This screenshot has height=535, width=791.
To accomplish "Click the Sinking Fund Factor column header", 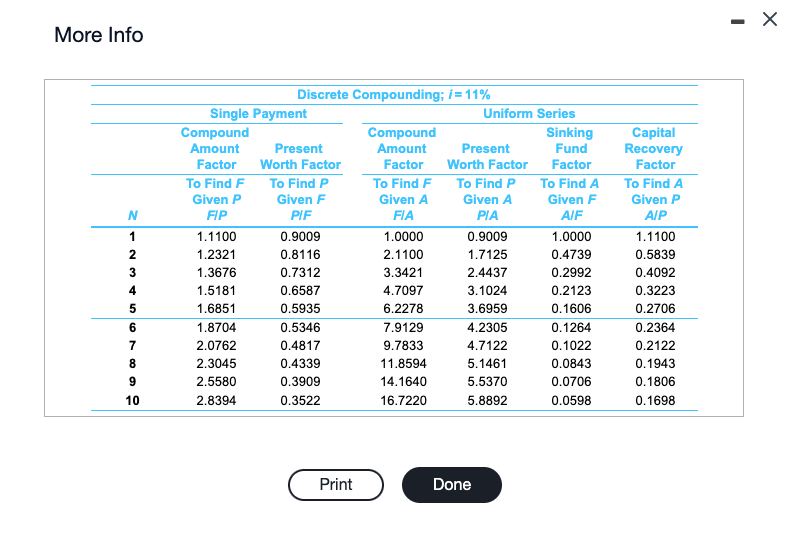I will tap(571, 148).
